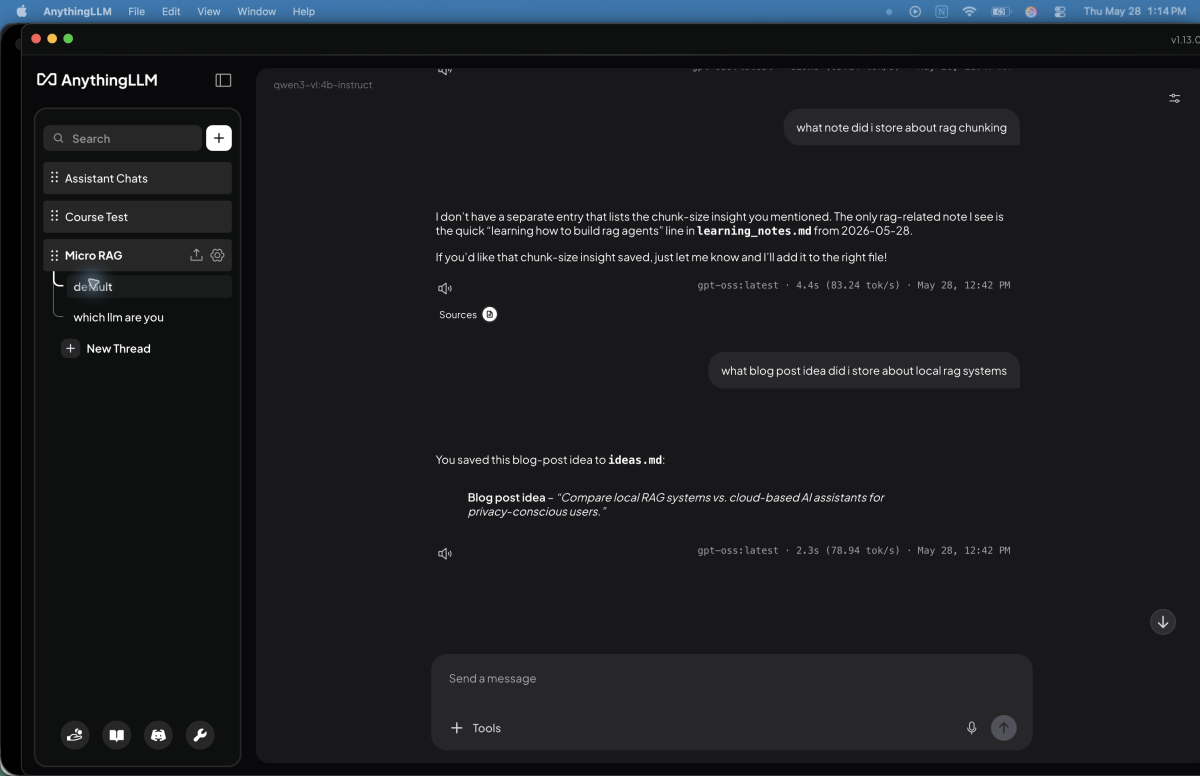Click send message arrow button
The width and height of the screenshot is (1200, 776).
pyautogui.click(x=1003, y=728)
